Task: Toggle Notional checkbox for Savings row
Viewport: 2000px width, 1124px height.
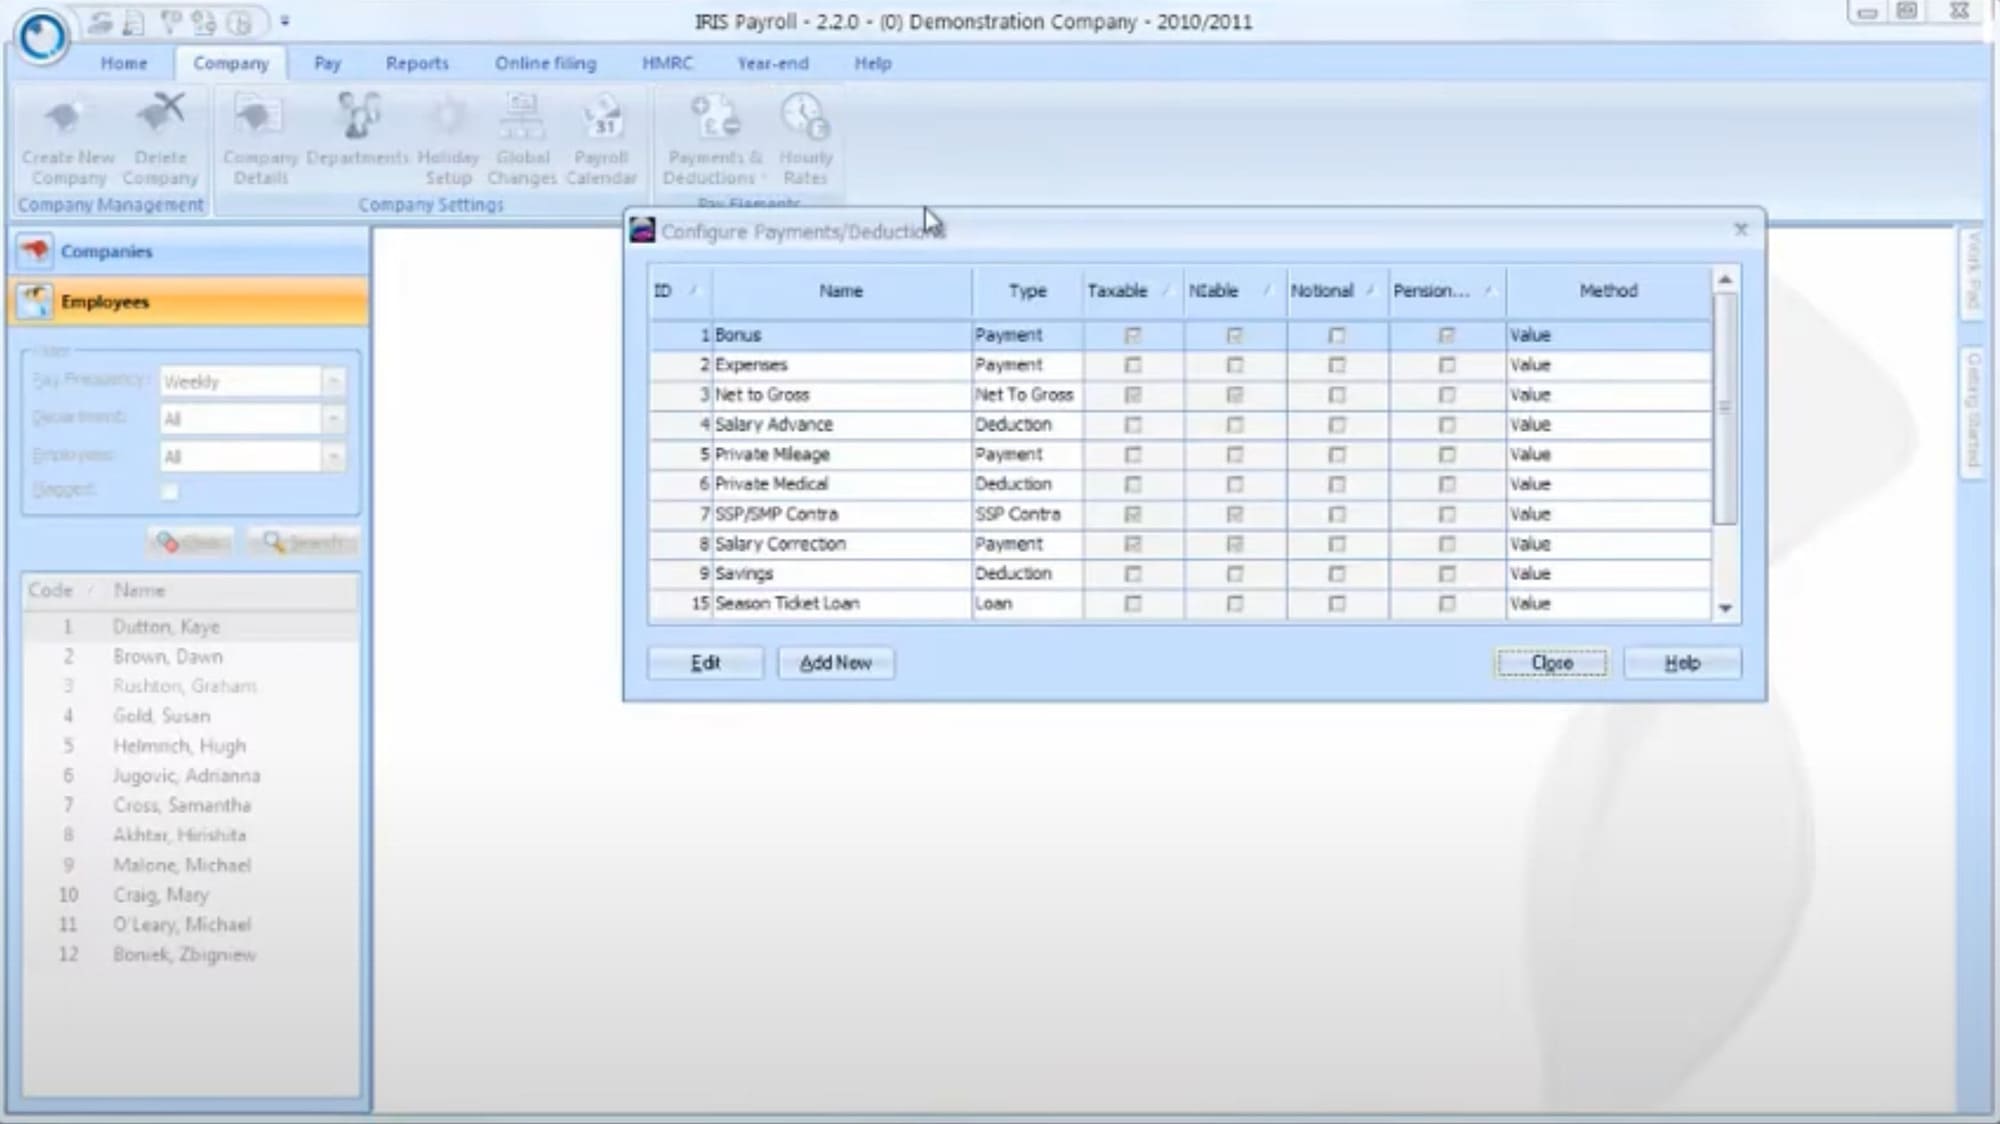Action: tap(1337, 574)
